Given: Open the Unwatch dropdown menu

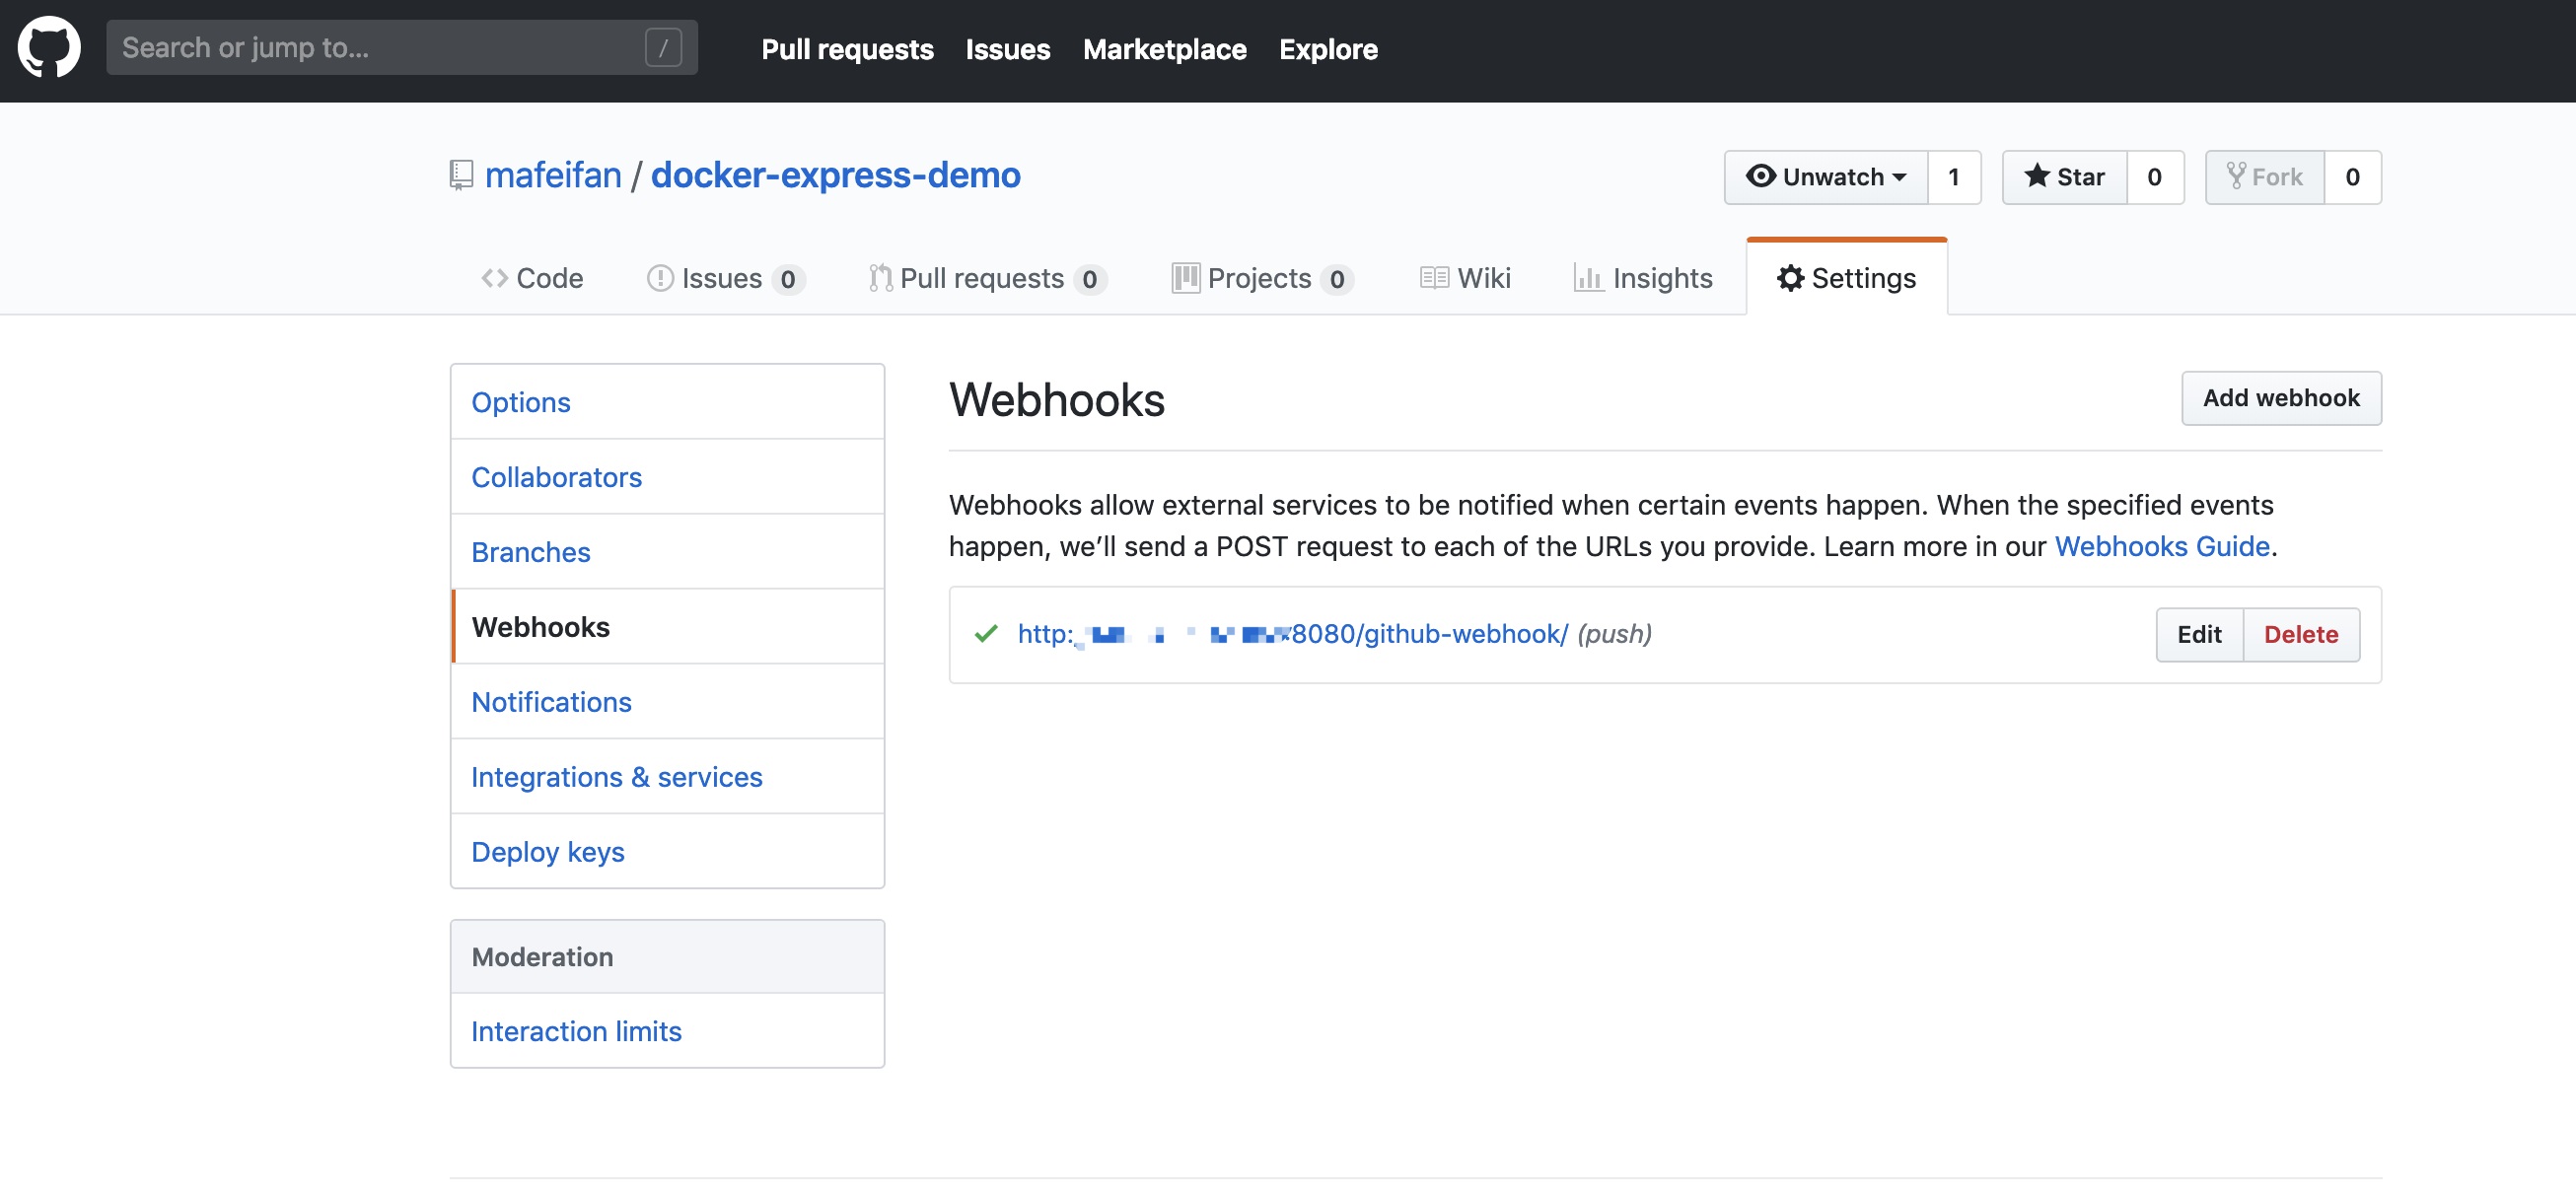Looking at the screenshot, I should [1825, 177].
